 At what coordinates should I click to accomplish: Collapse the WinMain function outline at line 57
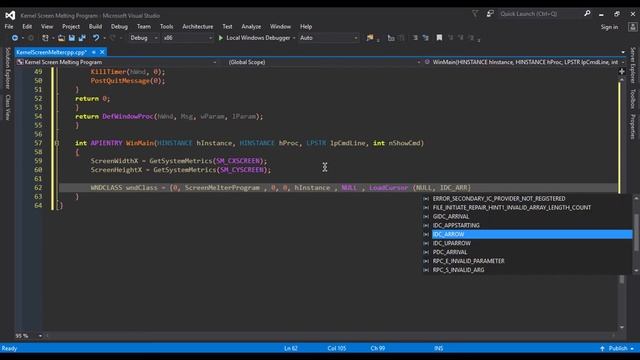point(57,143)
